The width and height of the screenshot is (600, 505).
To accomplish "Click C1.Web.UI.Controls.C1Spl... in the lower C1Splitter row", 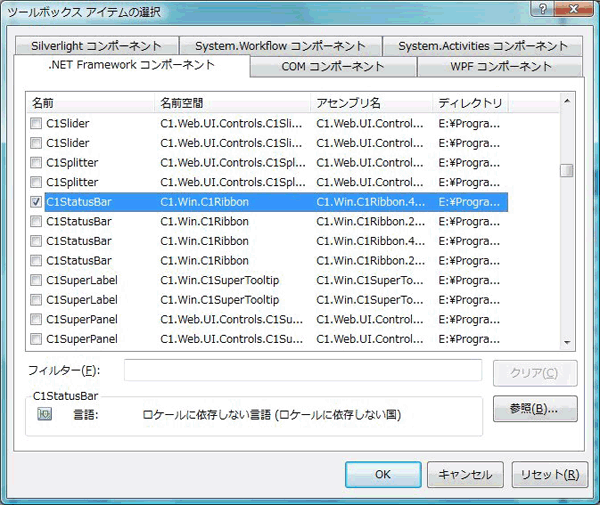I will (233, 182).
